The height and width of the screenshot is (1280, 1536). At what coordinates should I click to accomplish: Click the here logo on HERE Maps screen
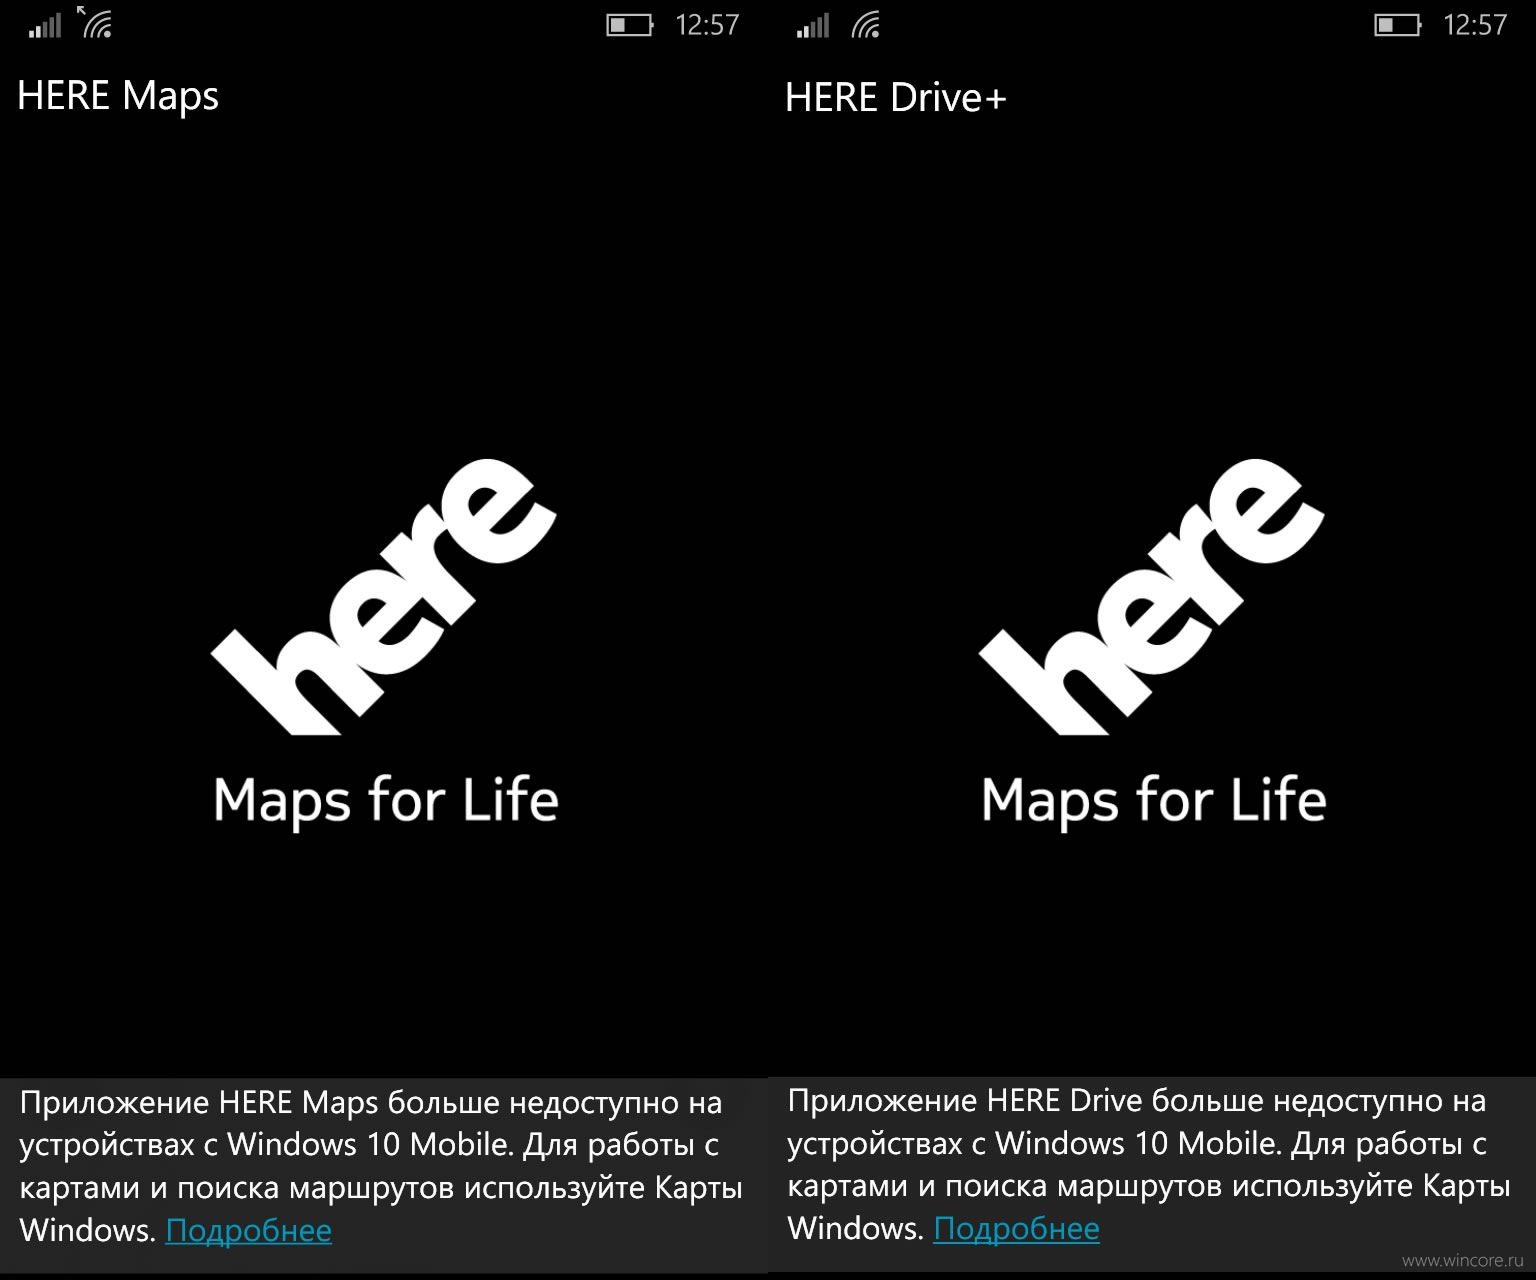[x=384, y=597]
